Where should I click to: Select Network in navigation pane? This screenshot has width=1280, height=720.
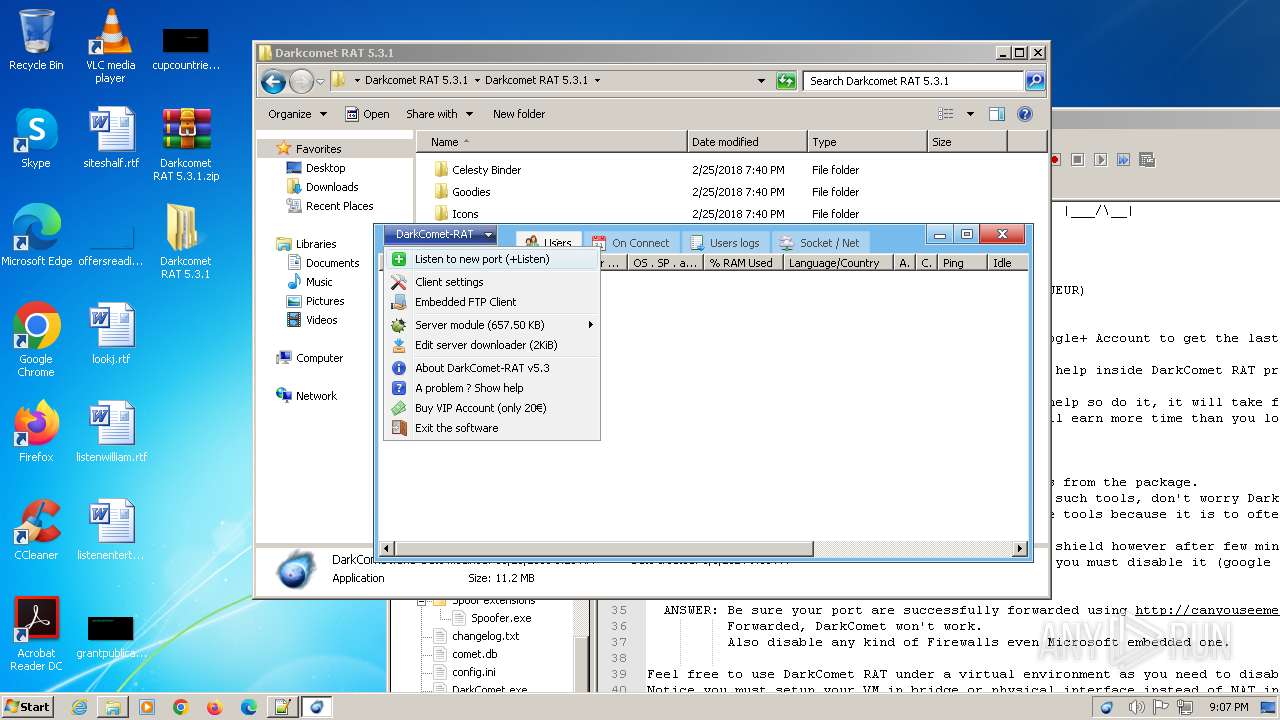tap(316, 396)
